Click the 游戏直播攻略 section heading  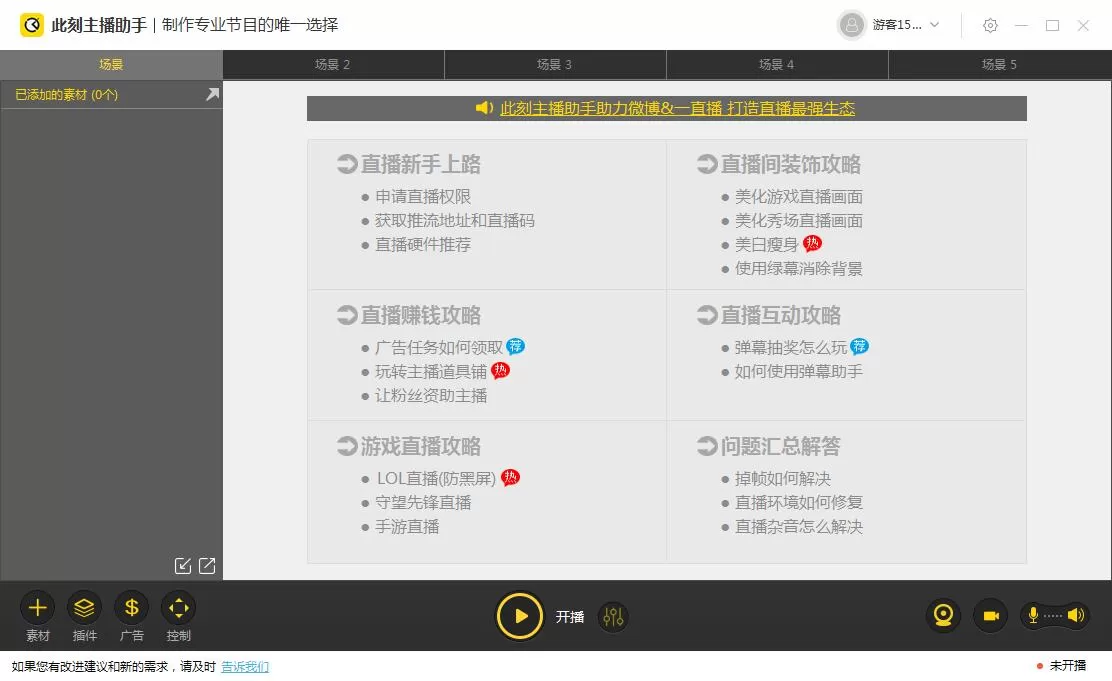[420, 447]
